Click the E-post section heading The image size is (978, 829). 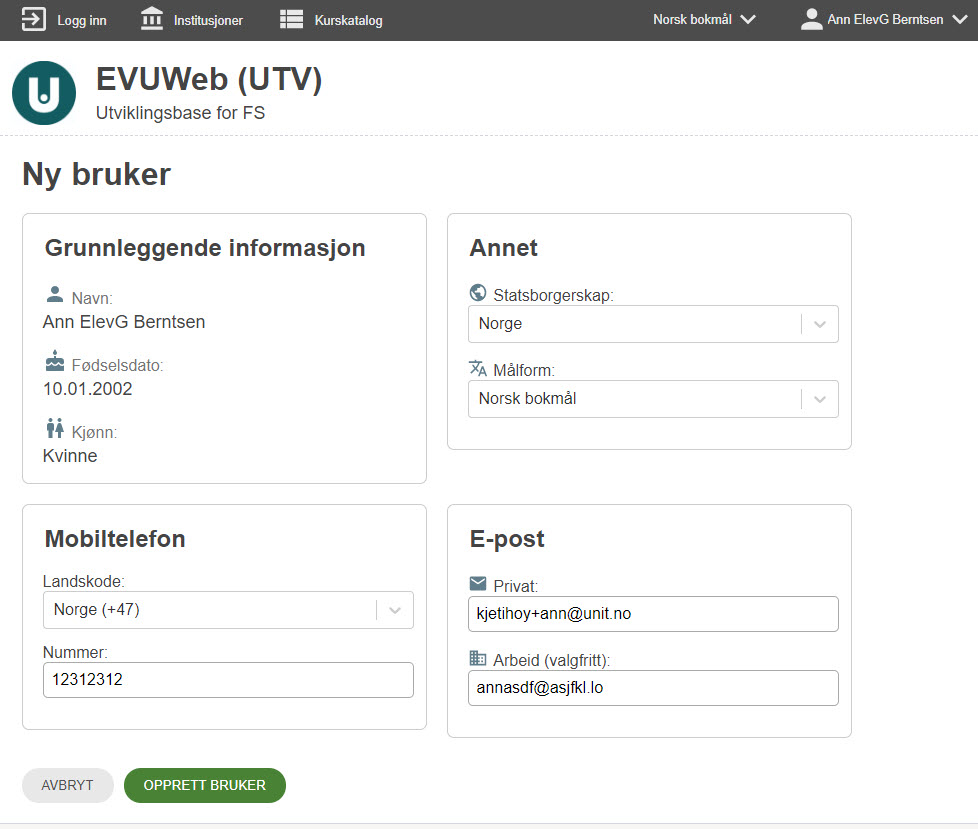pos(506,539)
